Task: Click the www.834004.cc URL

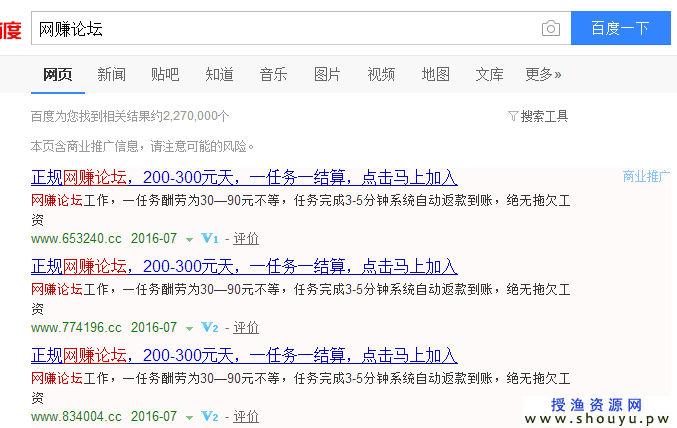Action: point(76,416)
